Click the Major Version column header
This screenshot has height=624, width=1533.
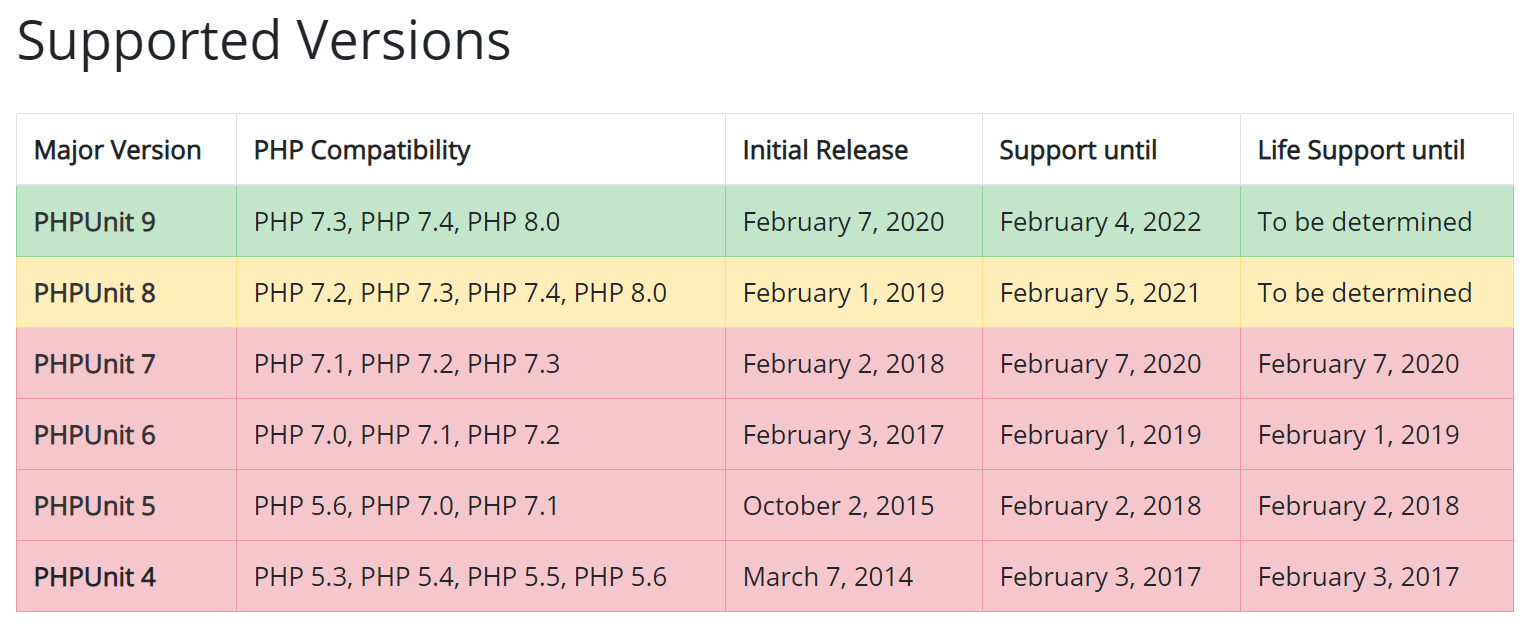[x=118, y=151]
